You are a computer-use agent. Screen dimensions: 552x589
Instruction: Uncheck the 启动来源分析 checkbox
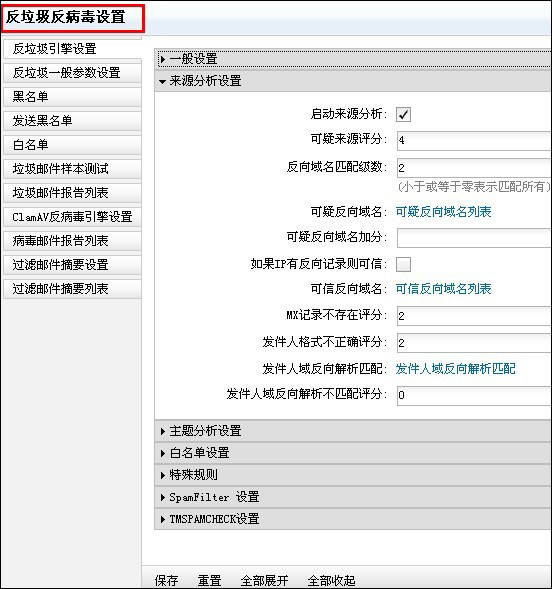pyautogui.click(x=403, y=115)
